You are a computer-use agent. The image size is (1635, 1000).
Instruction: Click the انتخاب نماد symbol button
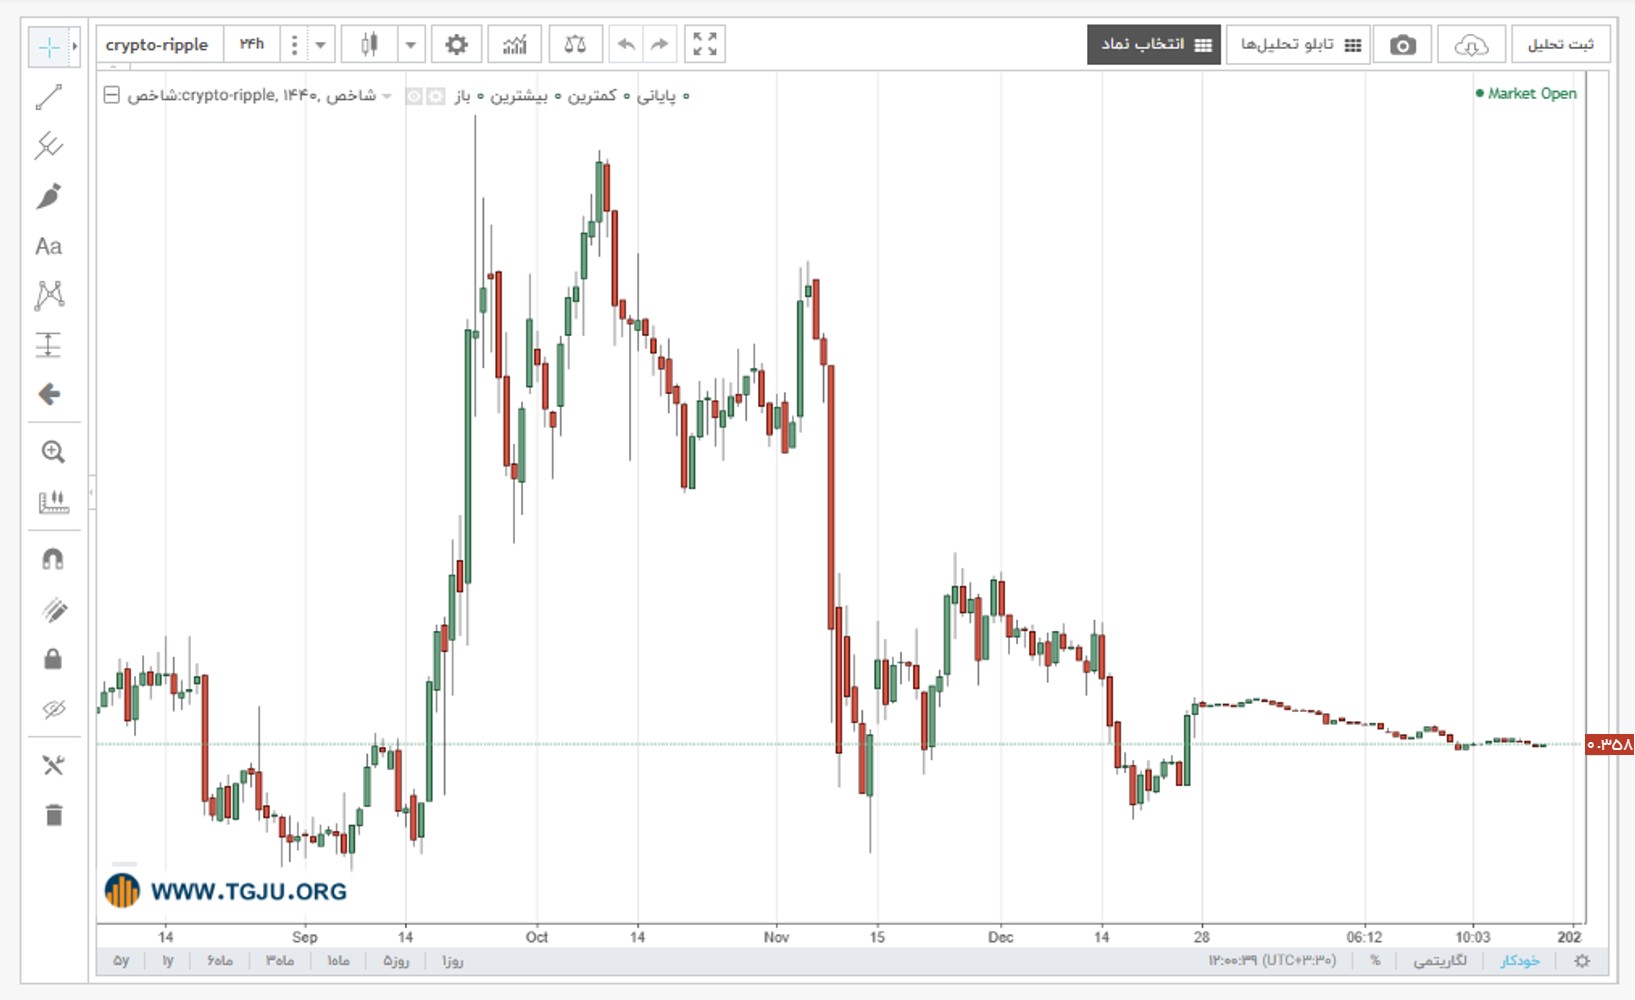coord(1154,45)
